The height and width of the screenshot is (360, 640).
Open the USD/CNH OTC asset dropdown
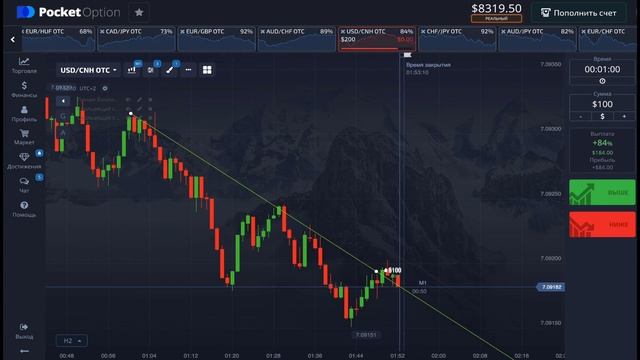click(88, 70)
